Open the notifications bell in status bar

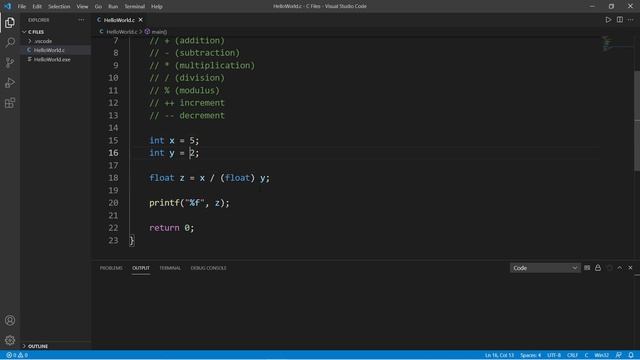631,355
